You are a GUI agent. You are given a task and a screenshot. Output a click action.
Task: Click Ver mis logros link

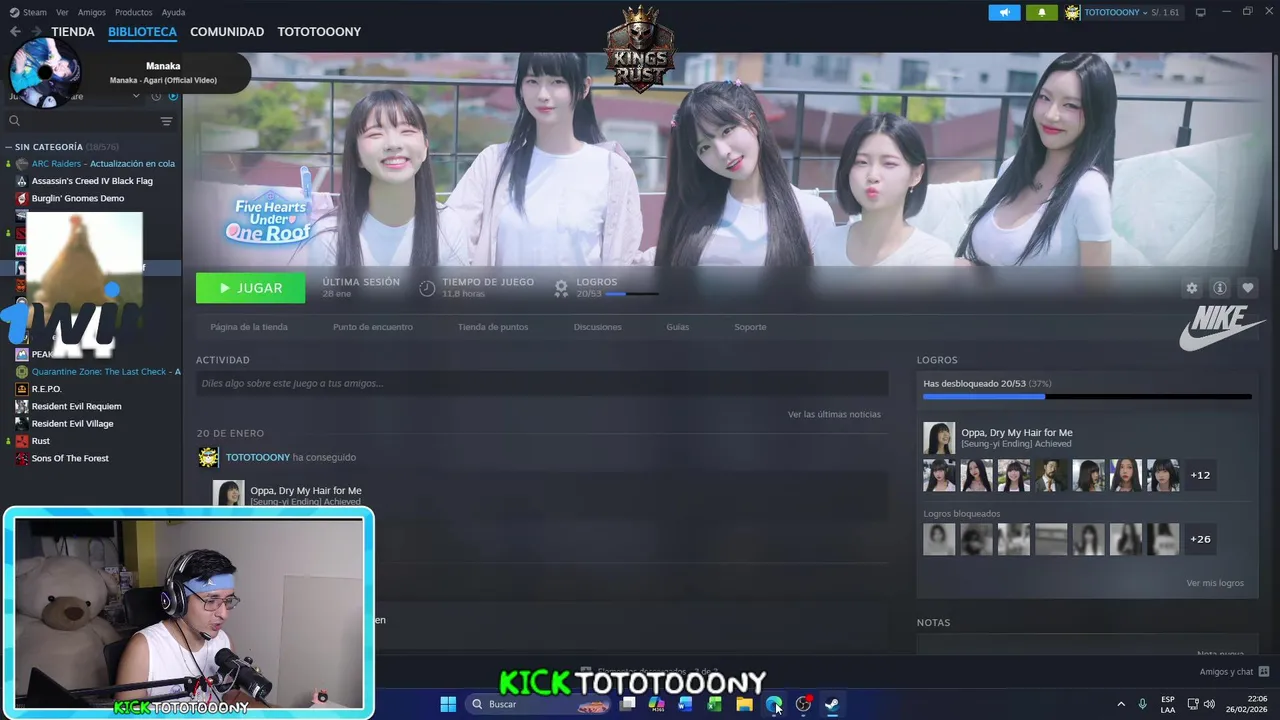coord(1215,583)
